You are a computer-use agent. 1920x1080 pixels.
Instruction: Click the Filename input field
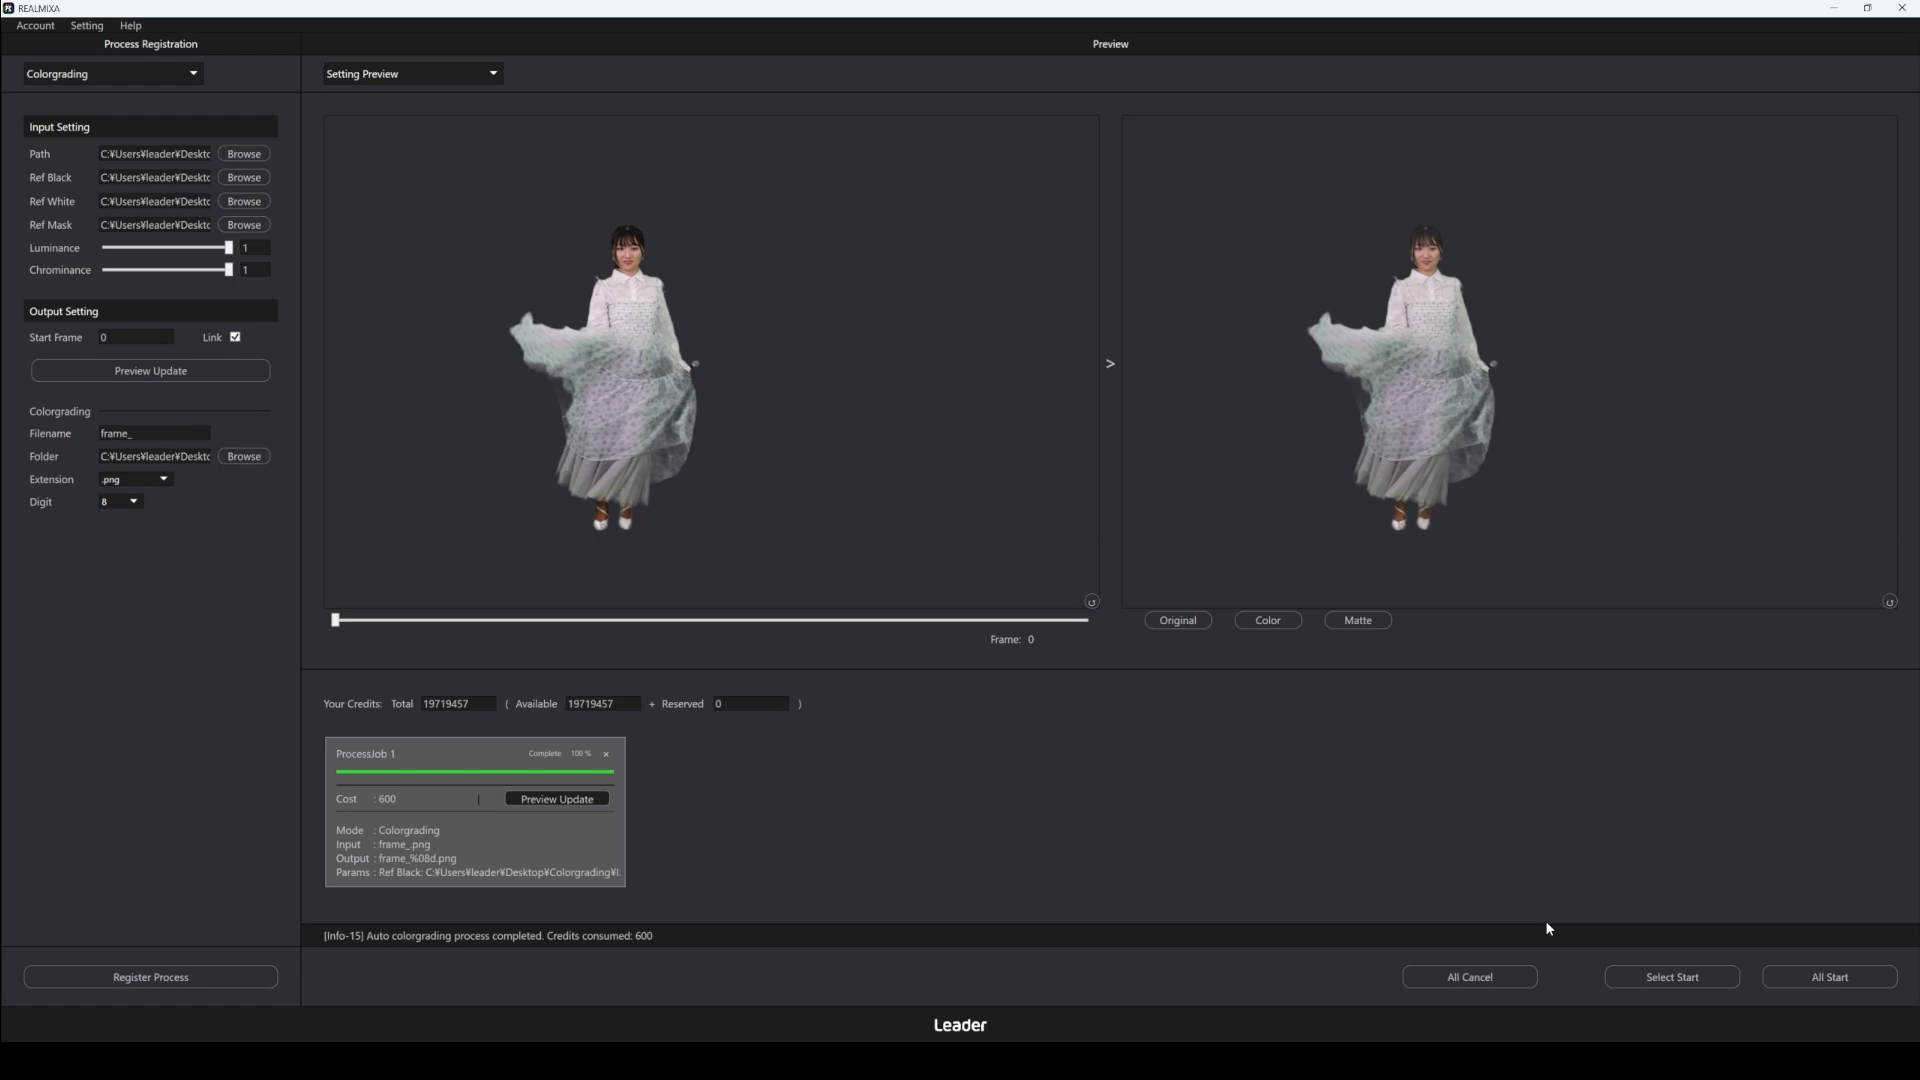coord(154,434)
